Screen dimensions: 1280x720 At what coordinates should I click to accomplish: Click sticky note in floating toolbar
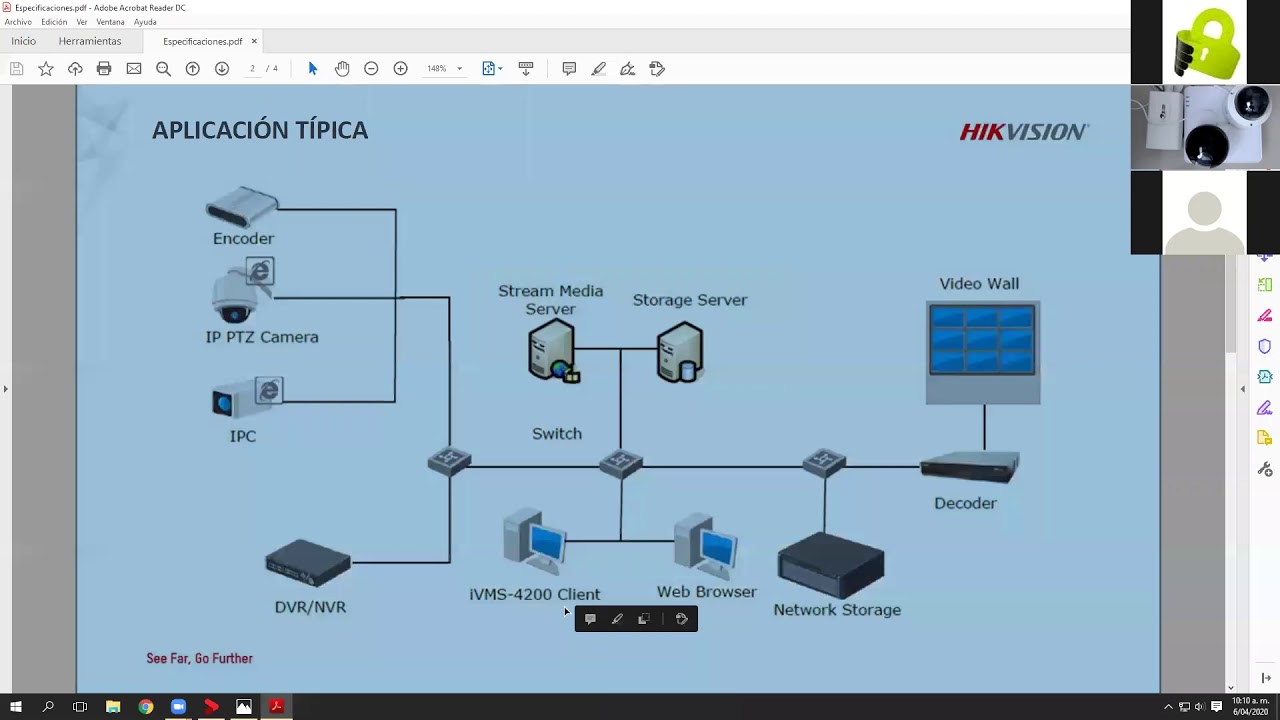(590, 619)
